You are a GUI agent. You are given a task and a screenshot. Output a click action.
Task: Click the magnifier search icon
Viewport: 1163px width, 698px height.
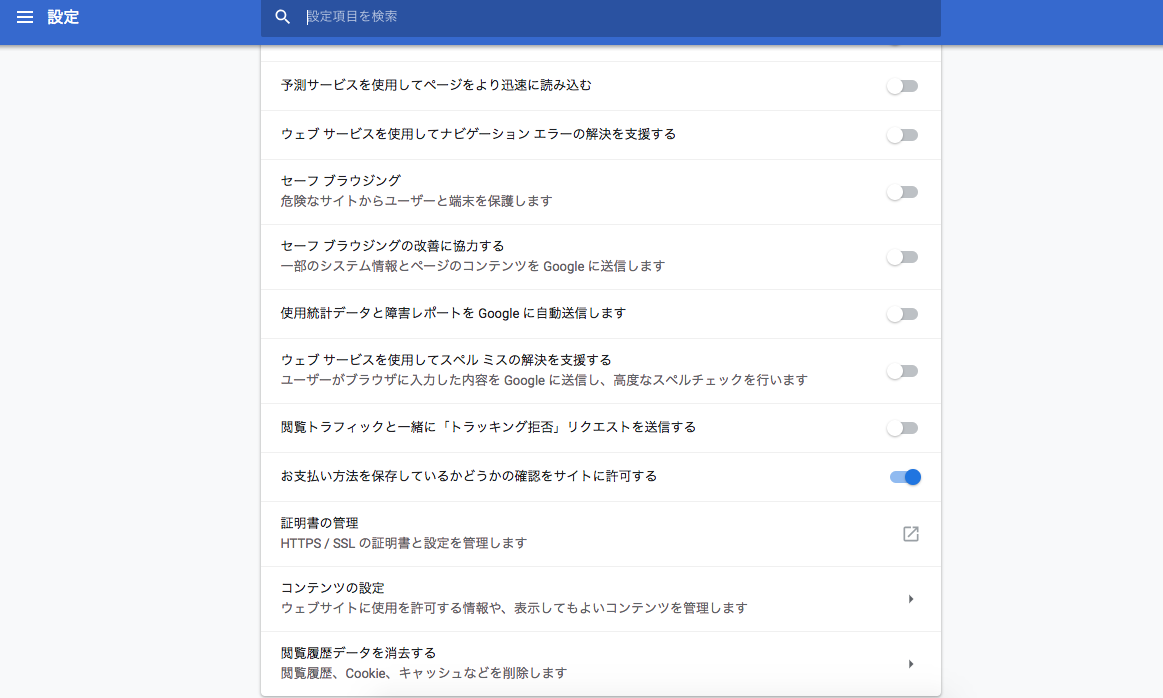point(283,17)
